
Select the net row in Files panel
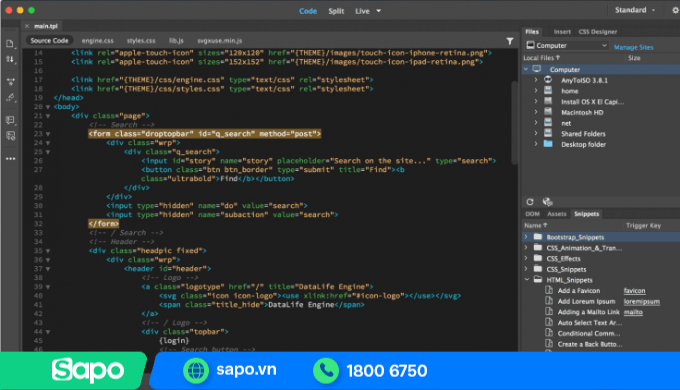click(601, 123)
